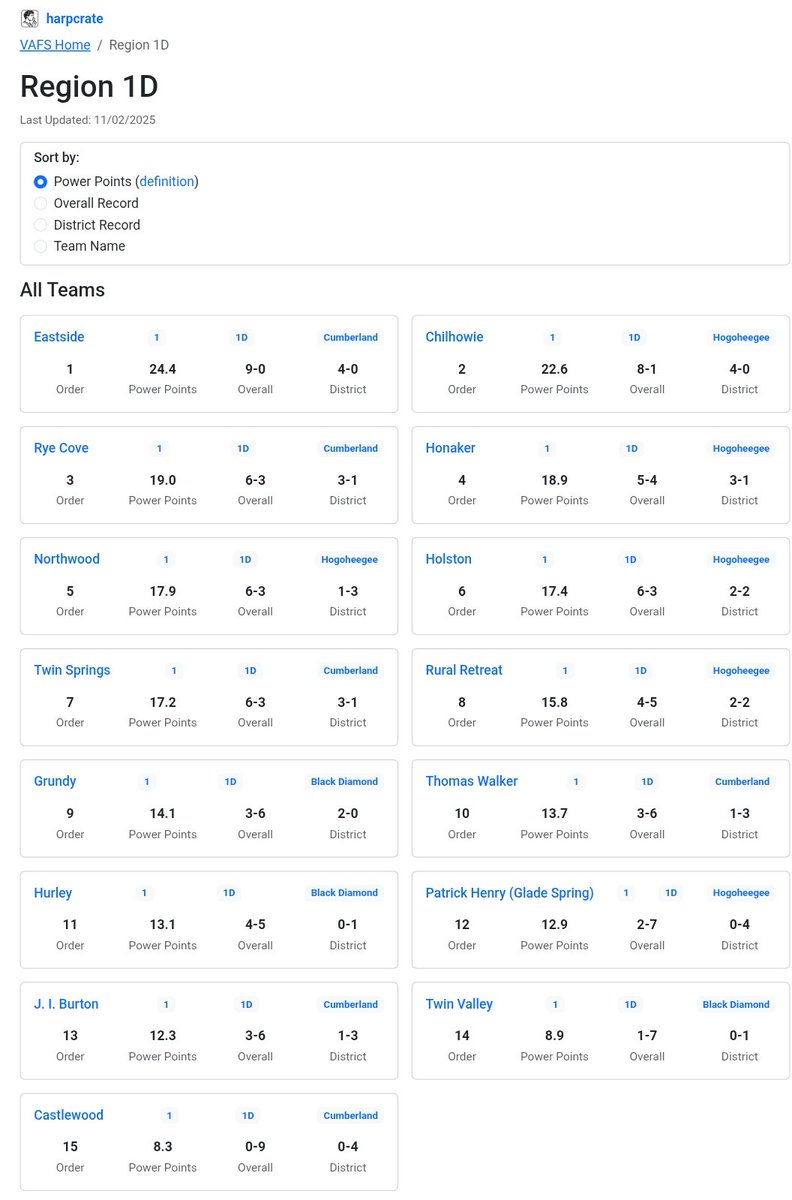Click class 1 badge on Rural Retreat card
The image size is (792, 1200).
(565, 671)
